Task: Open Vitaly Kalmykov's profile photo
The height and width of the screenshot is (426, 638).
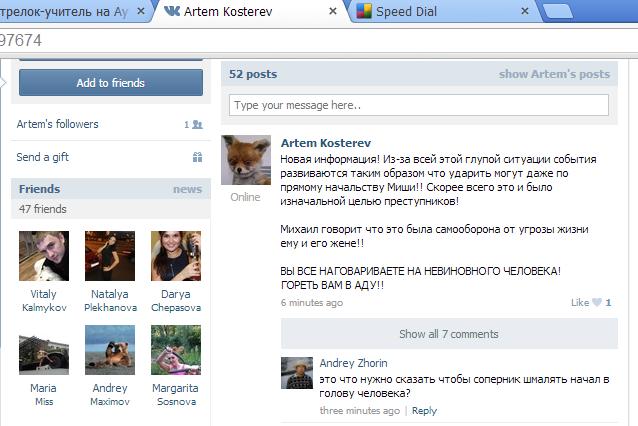Action: coord(43,256)
